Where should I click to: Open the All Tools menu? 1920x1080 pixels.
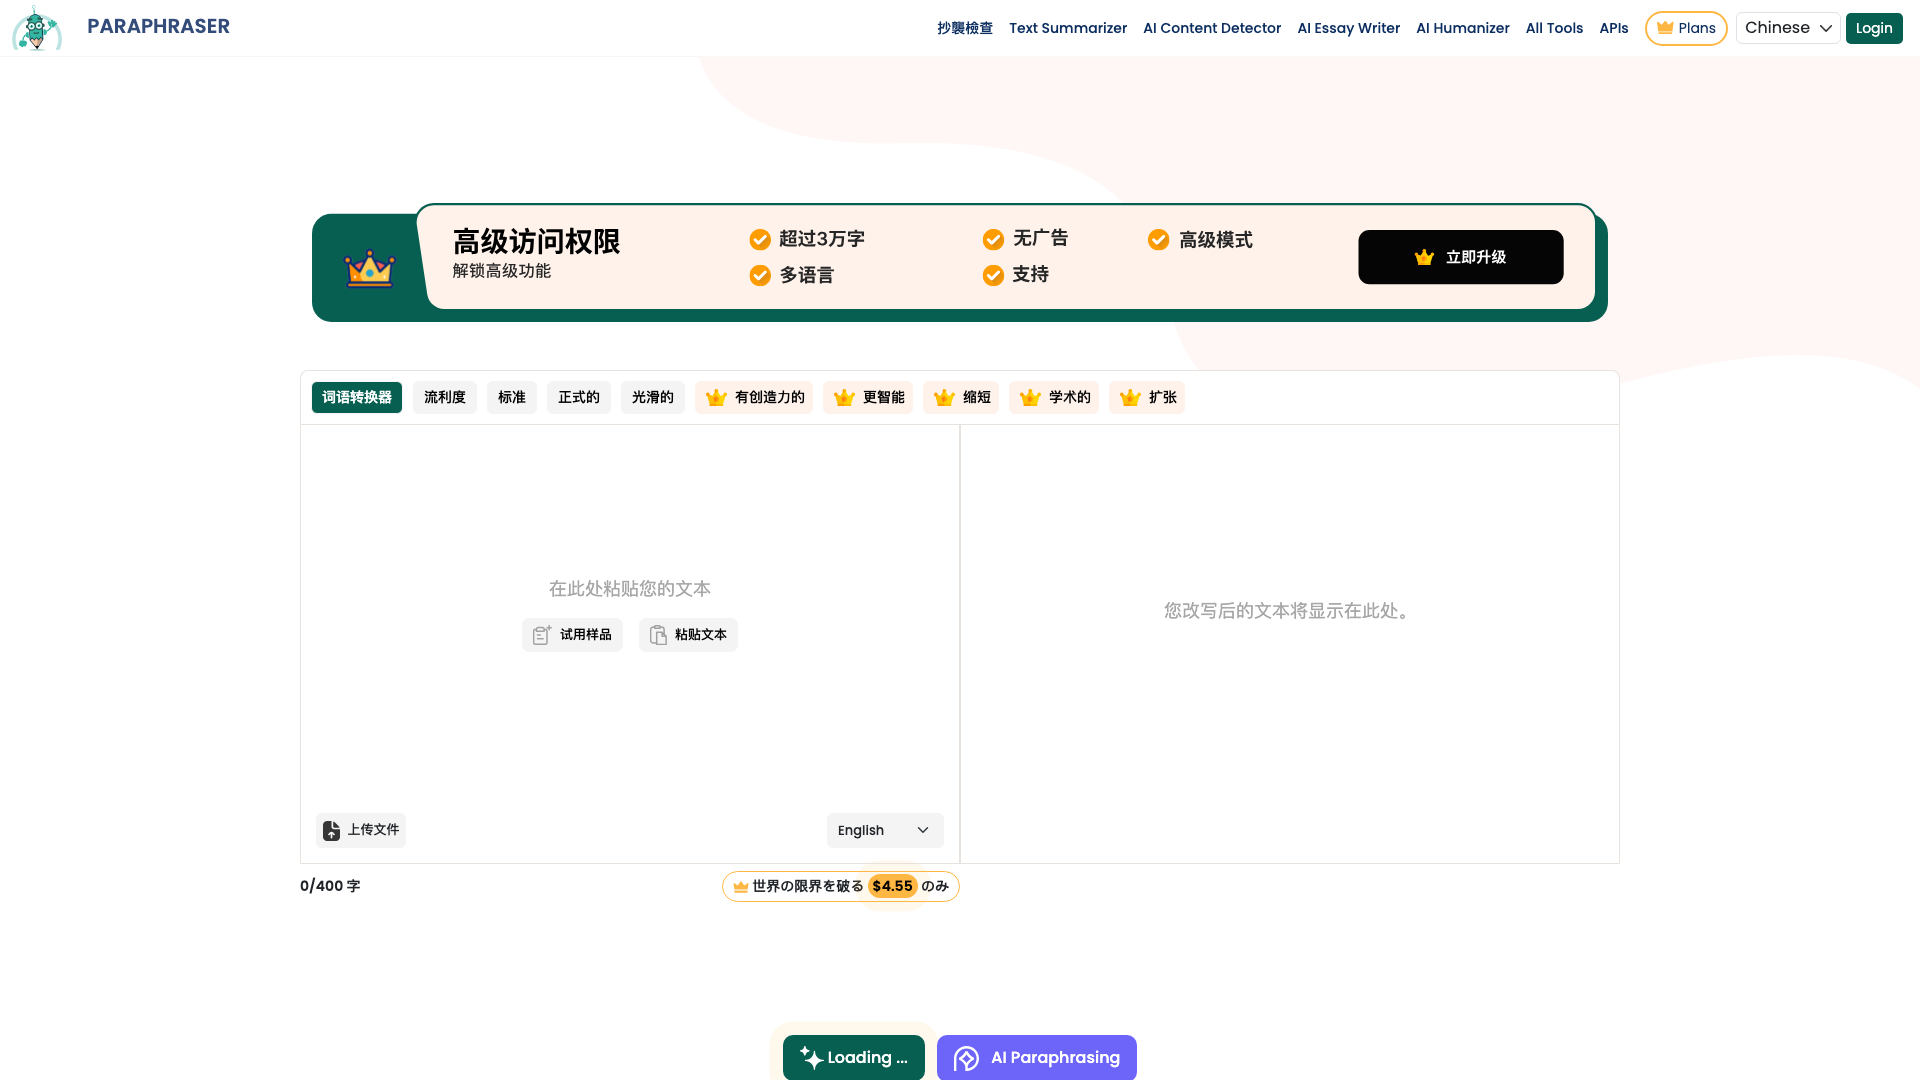(x=1554, y=28)
